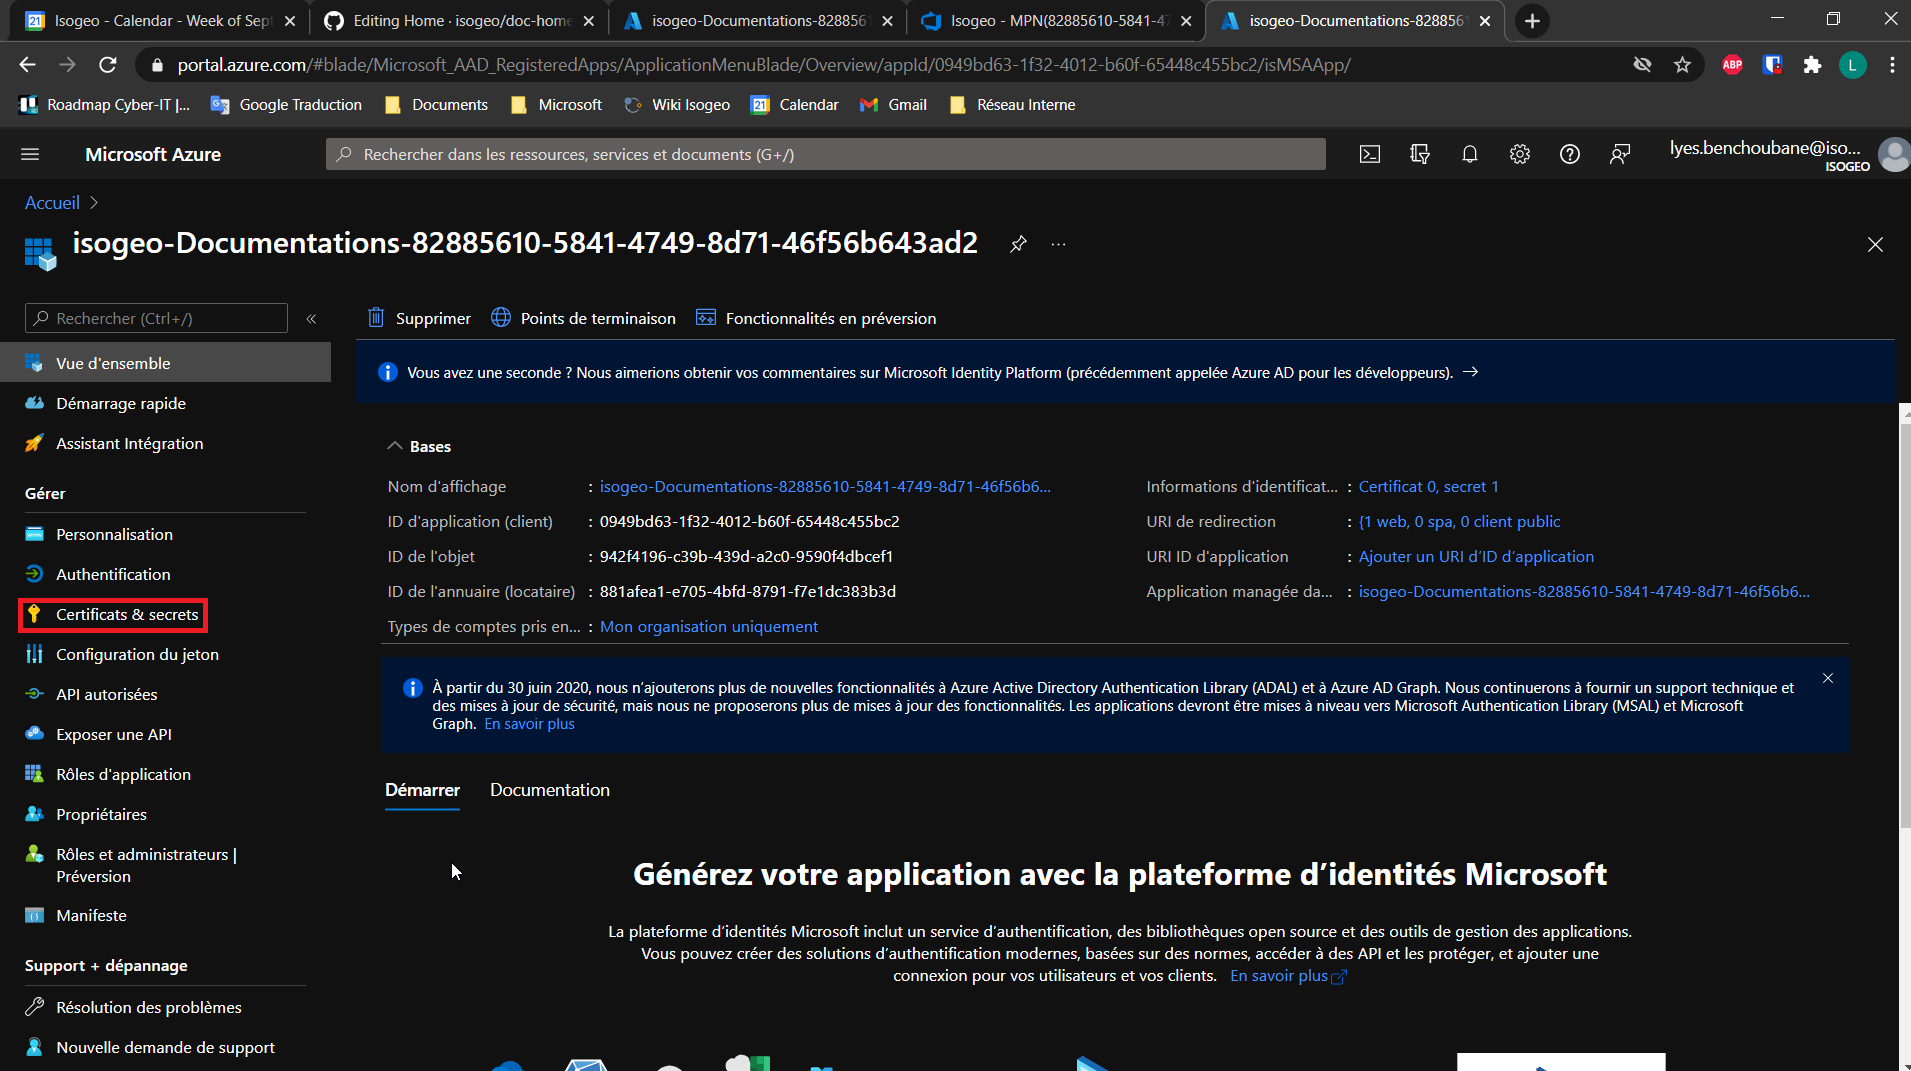Open the Bitwarden extension icon
Image resolution: width=1911 pixels, height=1071 pixels.
(x=1772, y=65)
